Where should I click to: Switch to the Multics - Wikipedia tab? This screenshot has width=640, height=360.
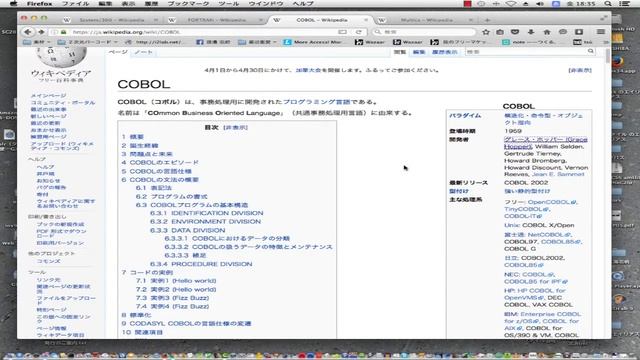(427, 20)
